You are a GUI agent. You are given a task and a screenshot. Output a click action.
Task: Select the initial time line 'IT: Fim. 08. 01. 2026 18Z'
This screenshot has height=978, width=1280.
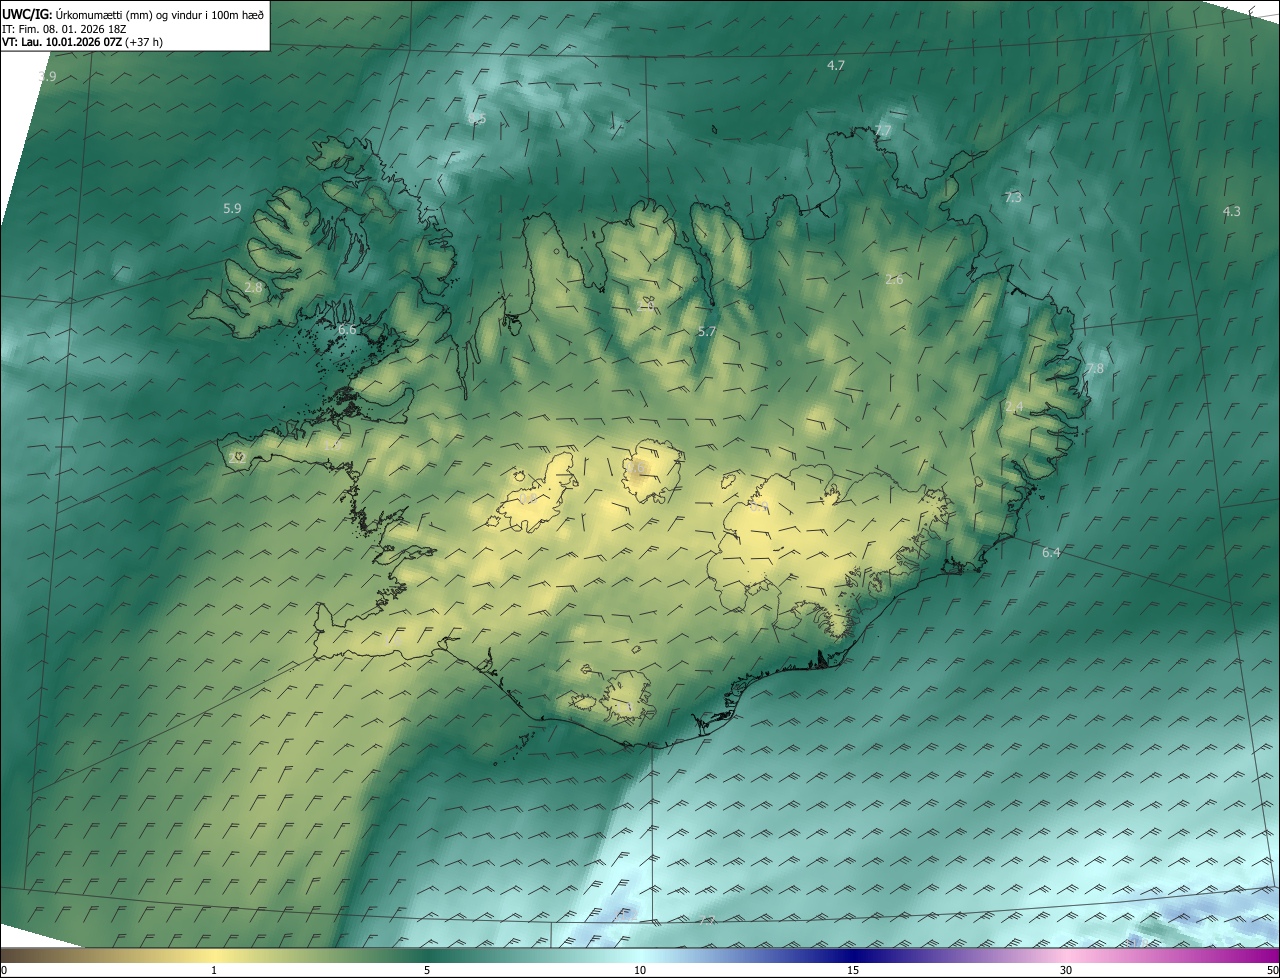click(64, 28)
